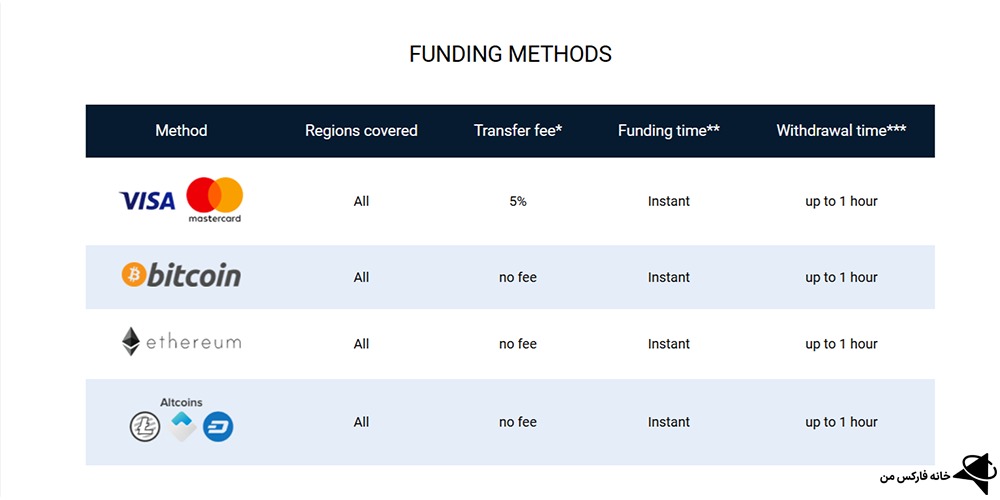Click the Waves diamond altcoin icon
1000x500 pixels.
tap(181, 427)
